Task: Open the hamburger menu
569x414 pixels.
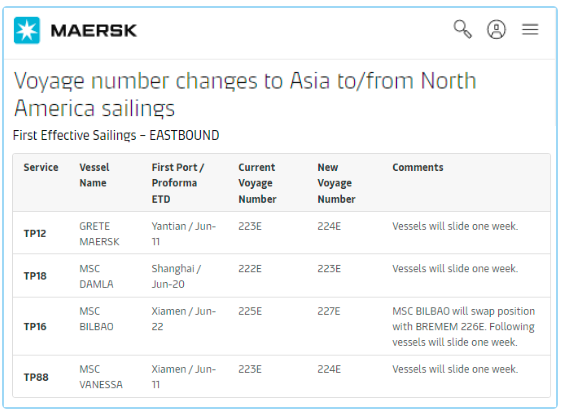Action: pyautogui.click(x=530, y=29)
